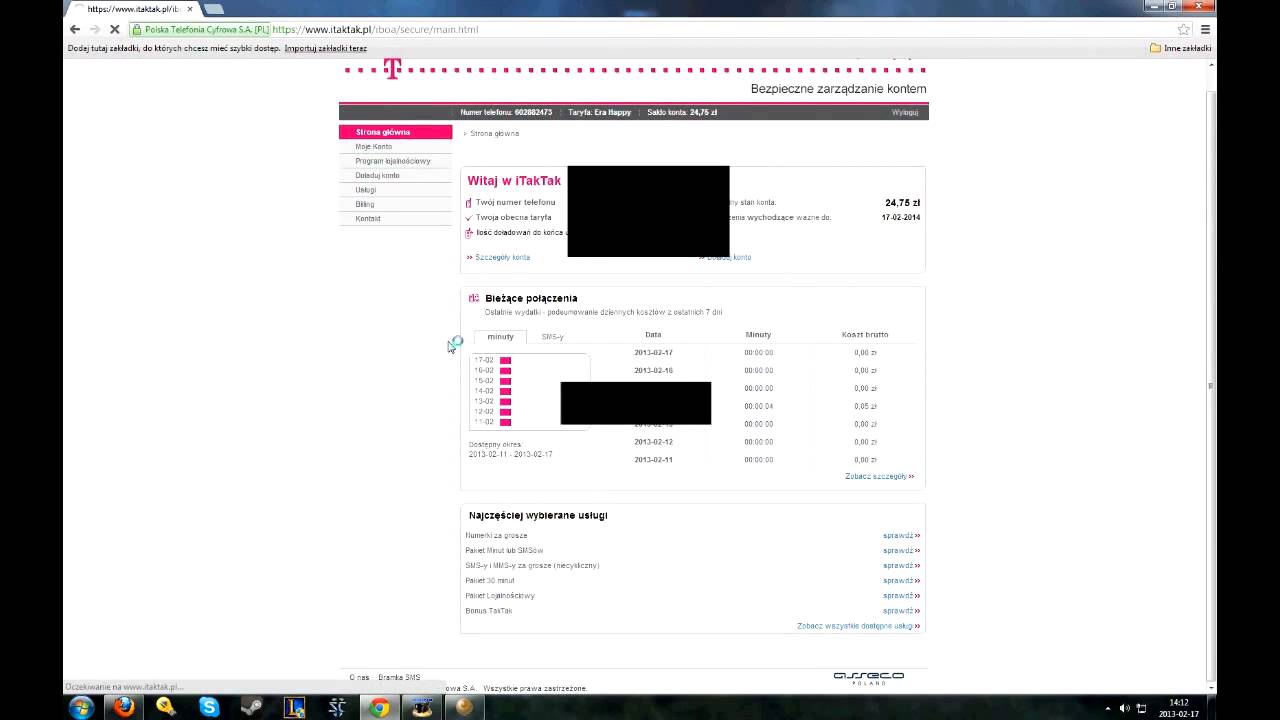Switch to the Chrome taskbar button
Screen dimensions: 1280x720
coord(379,707)
